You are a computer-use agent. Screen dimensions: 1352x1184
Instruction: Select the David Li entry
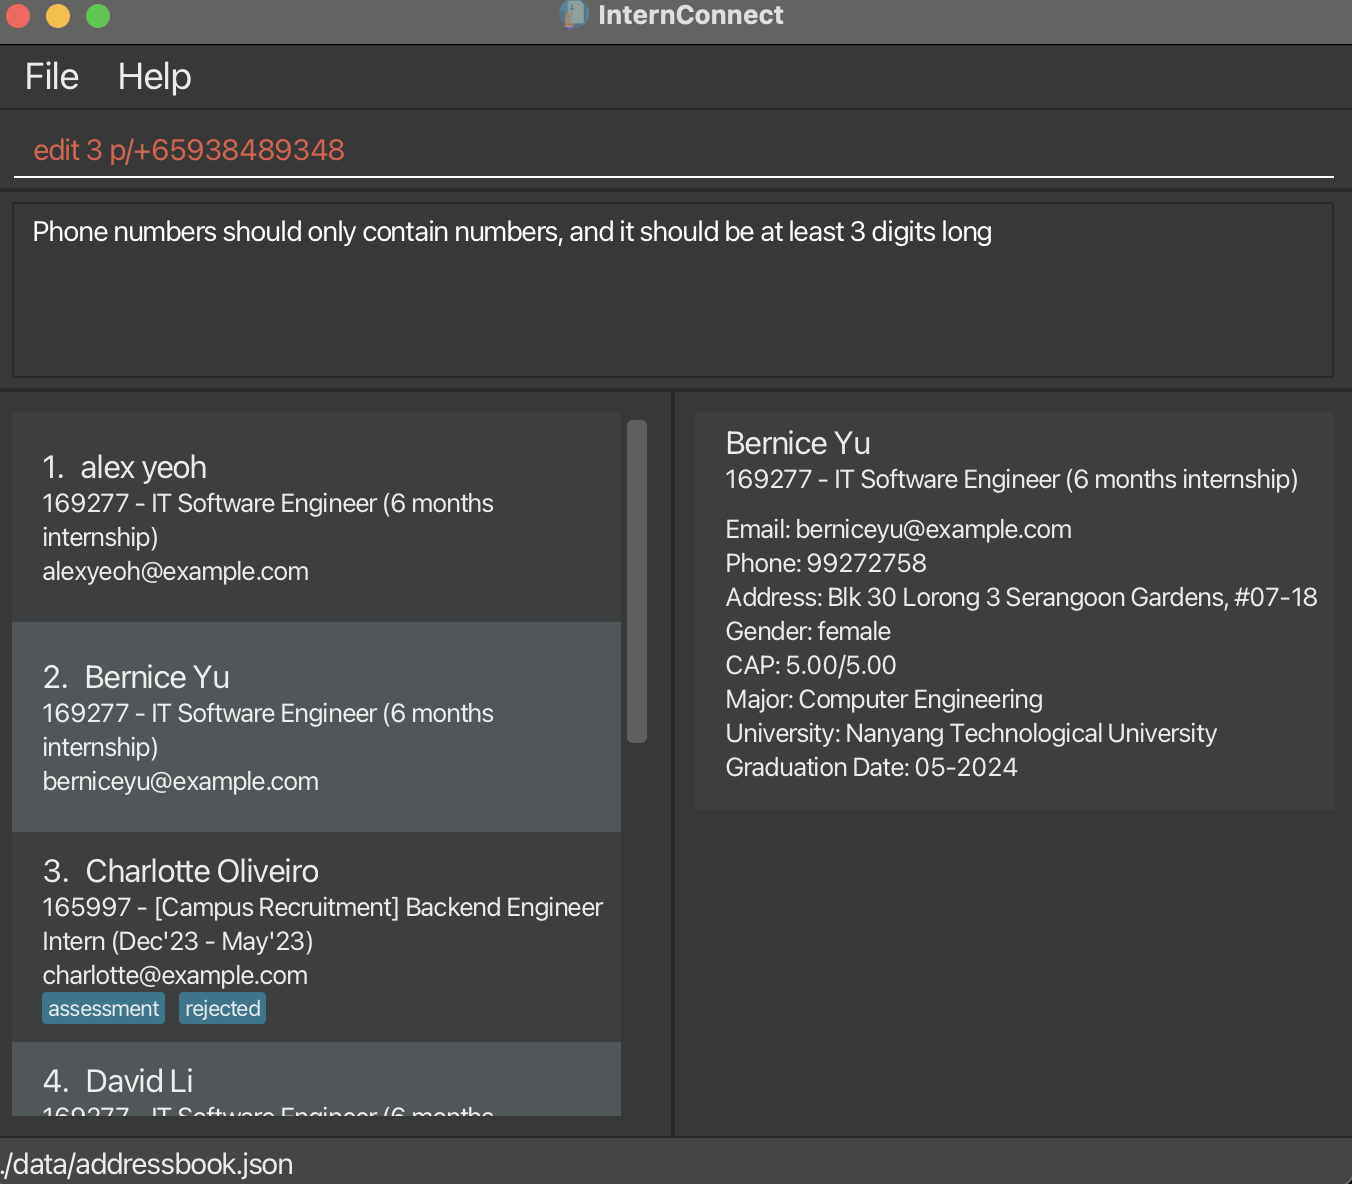pyautogui.click(x=316, y=1079)
